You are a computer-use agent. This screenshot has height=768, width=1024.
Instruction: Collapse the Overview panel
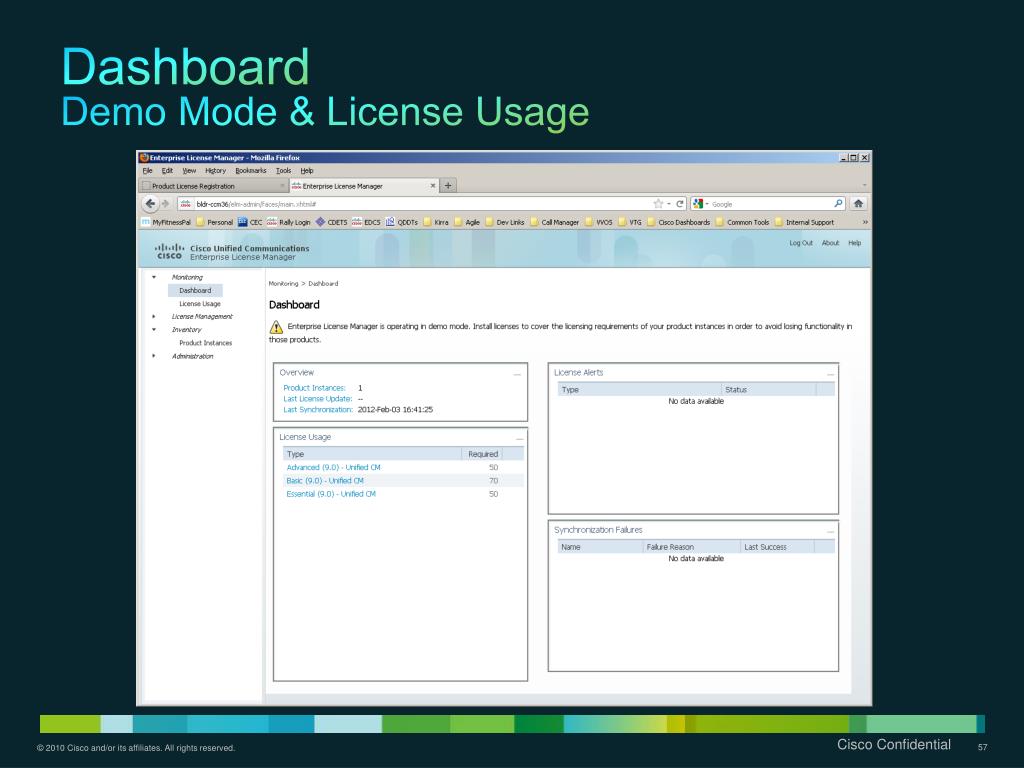coord(517,374)
